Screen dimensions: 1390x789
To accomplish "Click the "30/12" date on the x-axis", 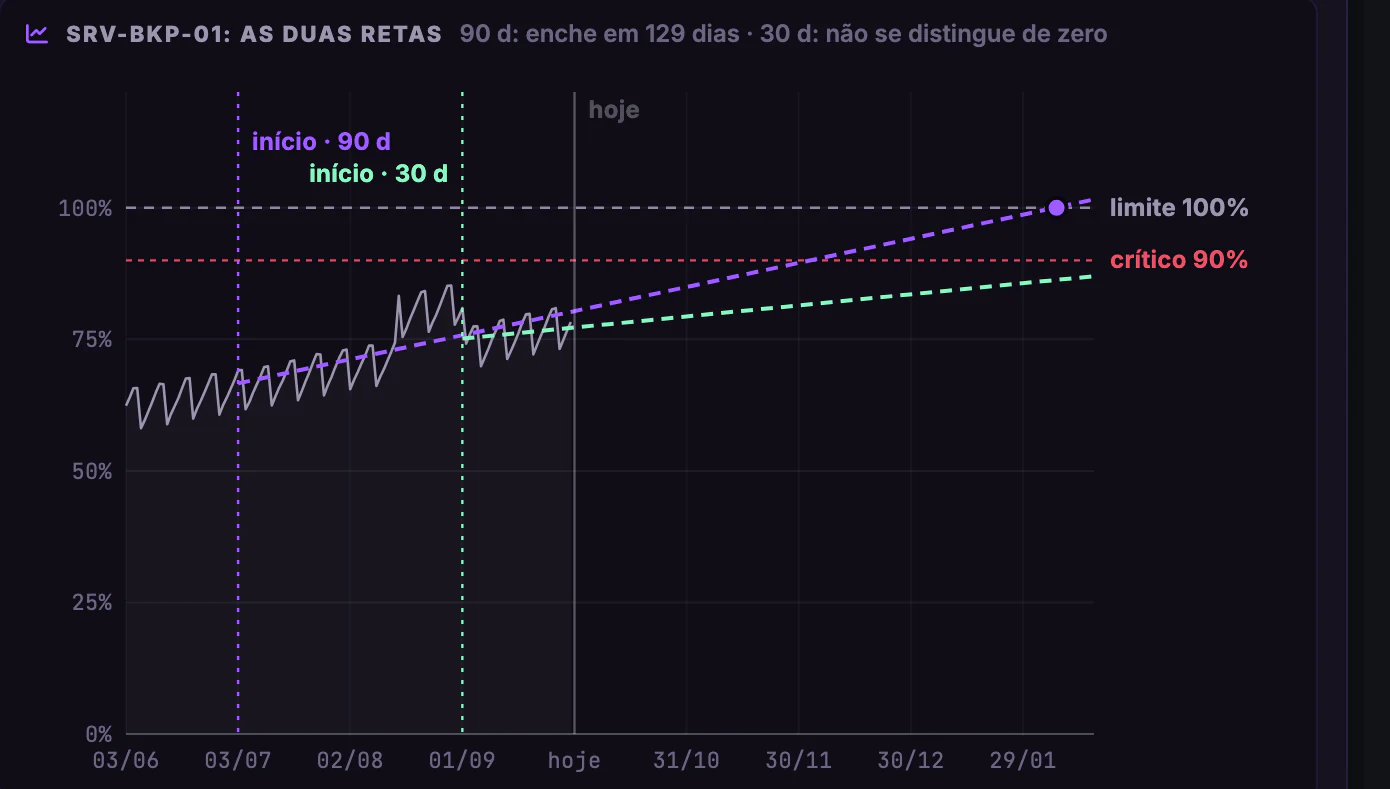I will pyautogui.click(x=911, y=761).
